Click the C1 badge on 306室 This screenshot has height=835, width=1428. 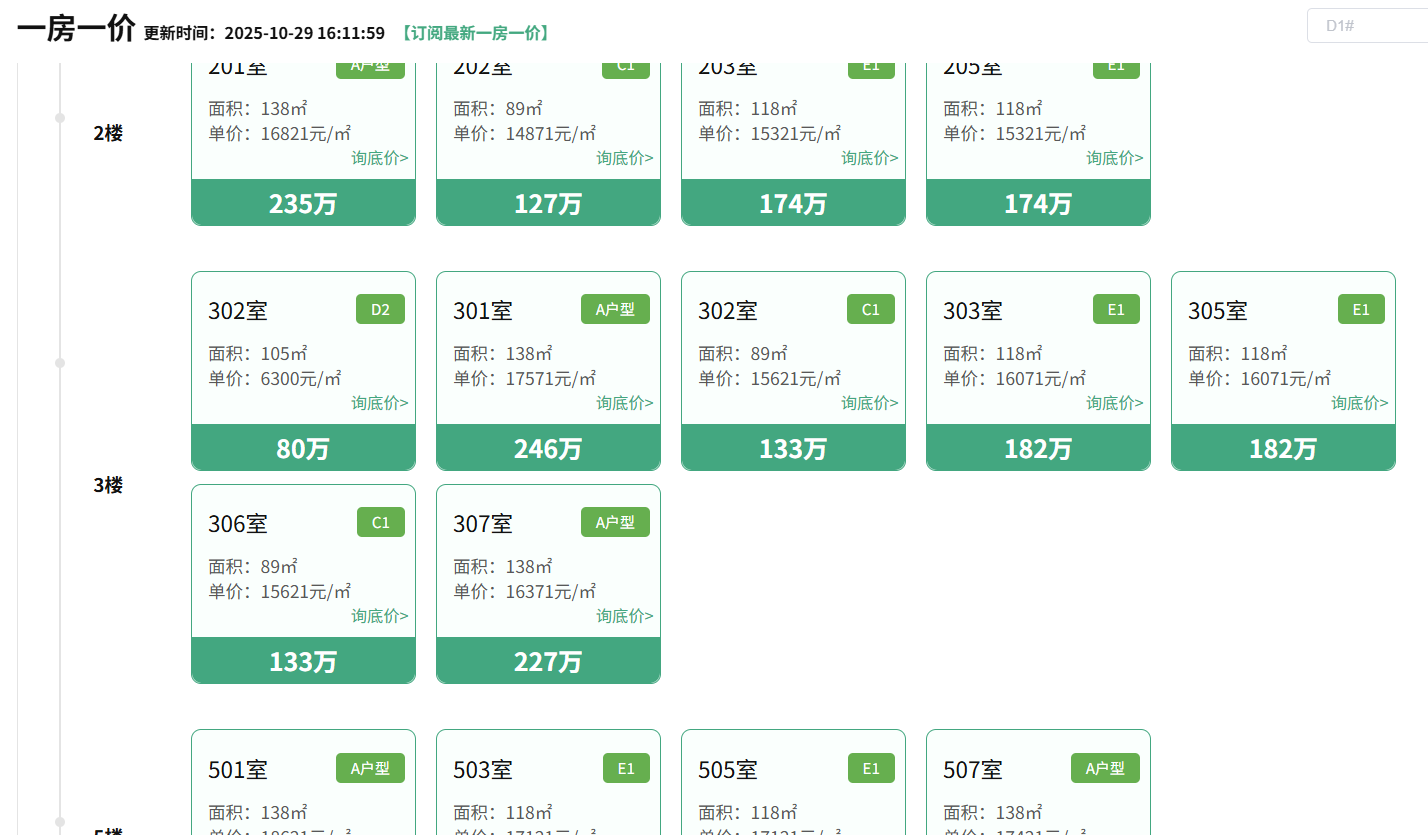380,522
